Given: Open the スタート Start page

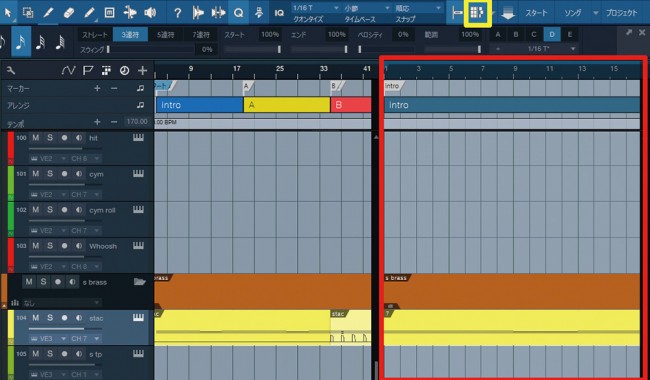Looking at the screenshot, I should click(536, 13).
